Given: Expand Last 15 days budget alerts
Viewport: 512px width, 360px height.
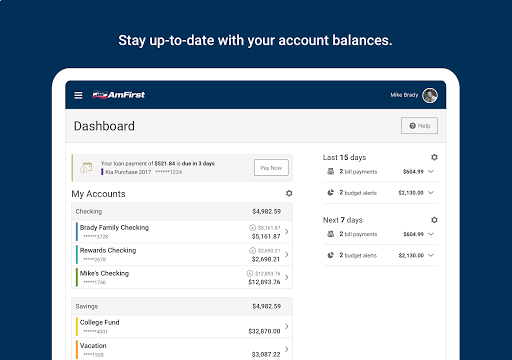Looking at the screenshot, I should (x=431, y=193).
